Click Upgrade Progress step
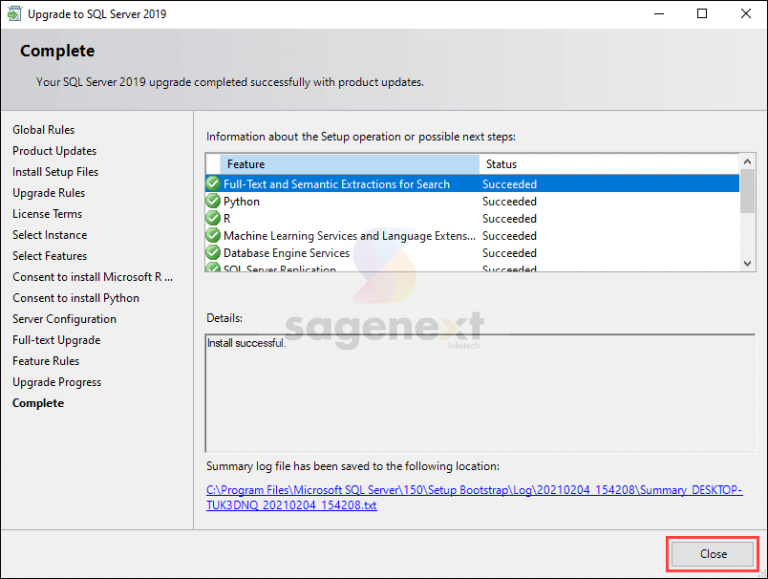Image resolution: width=768 pixels, height=579 pixels. pyautogui.click(x=57, y=382)
